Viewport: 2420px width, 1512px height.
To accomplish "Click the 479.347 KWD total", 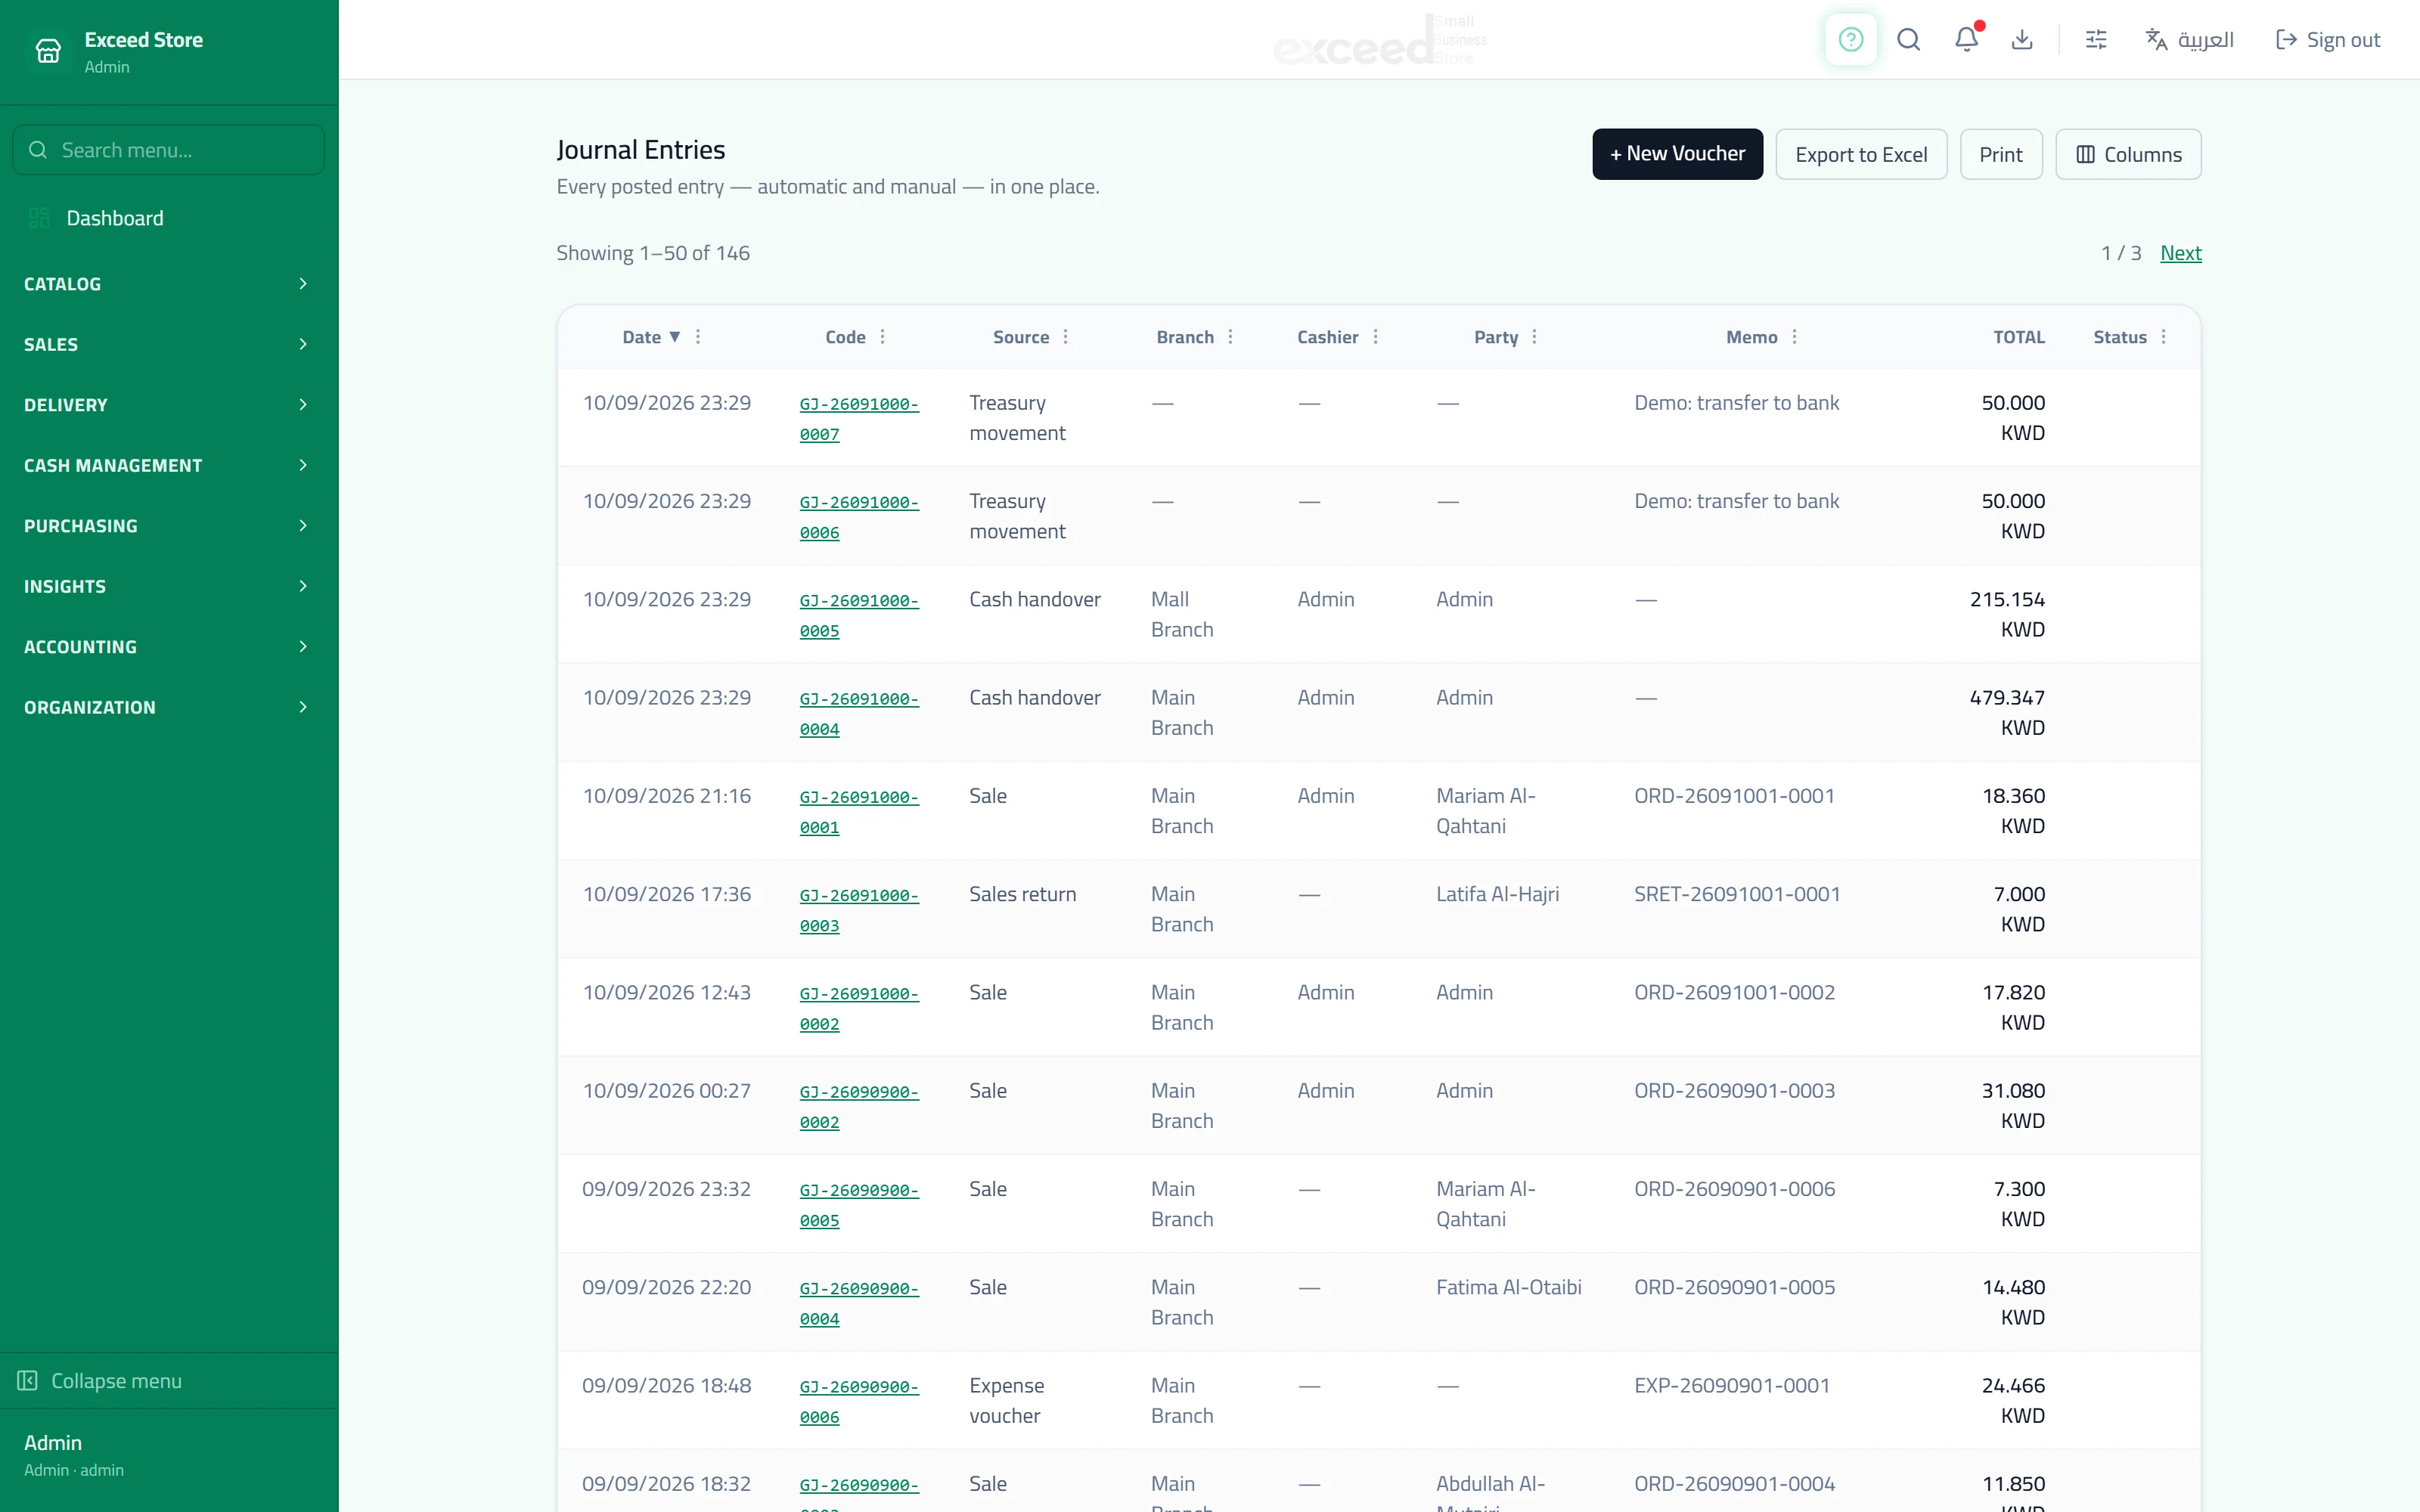I will pyautogui.click(x=2007, y=712).
